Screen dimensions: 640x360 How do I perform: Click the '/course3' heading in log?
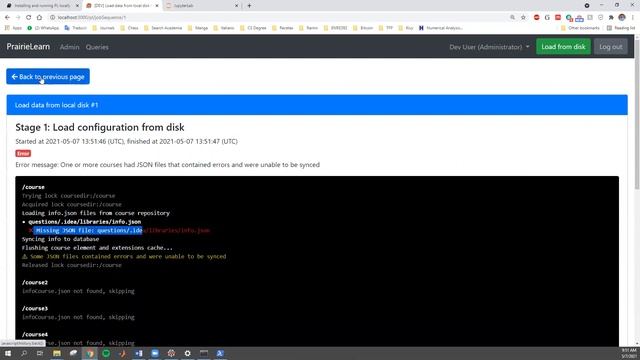[x=35, y=309]
